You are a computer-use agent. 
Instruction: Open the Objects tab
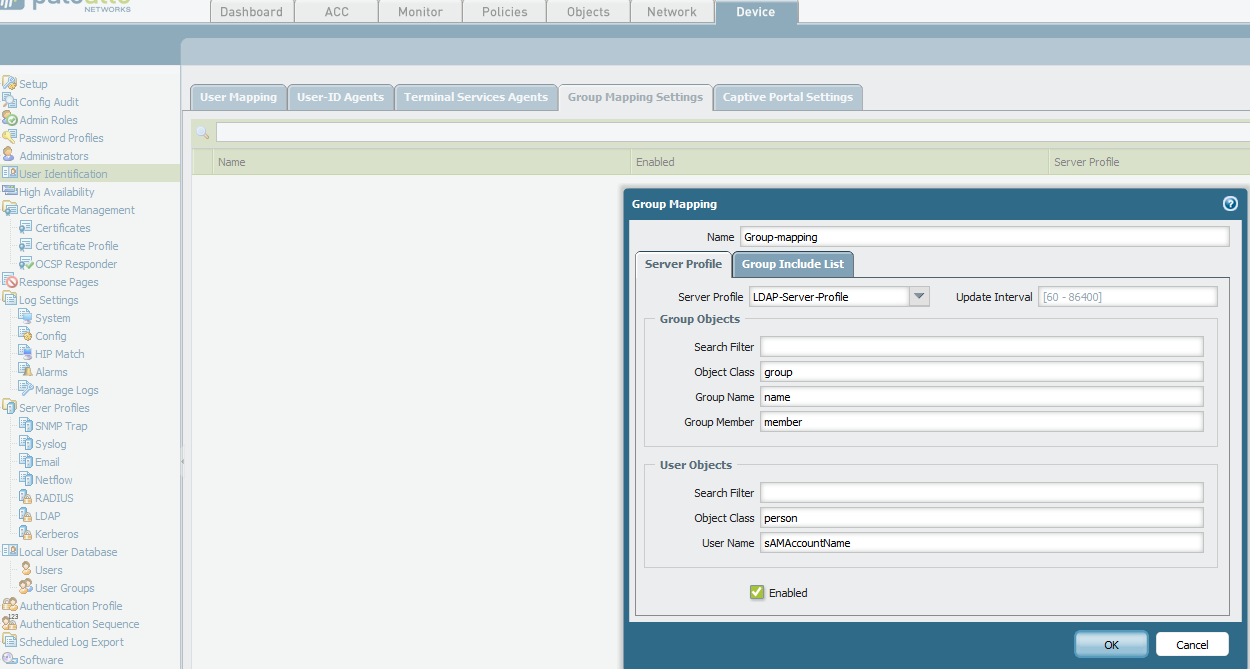588,12
